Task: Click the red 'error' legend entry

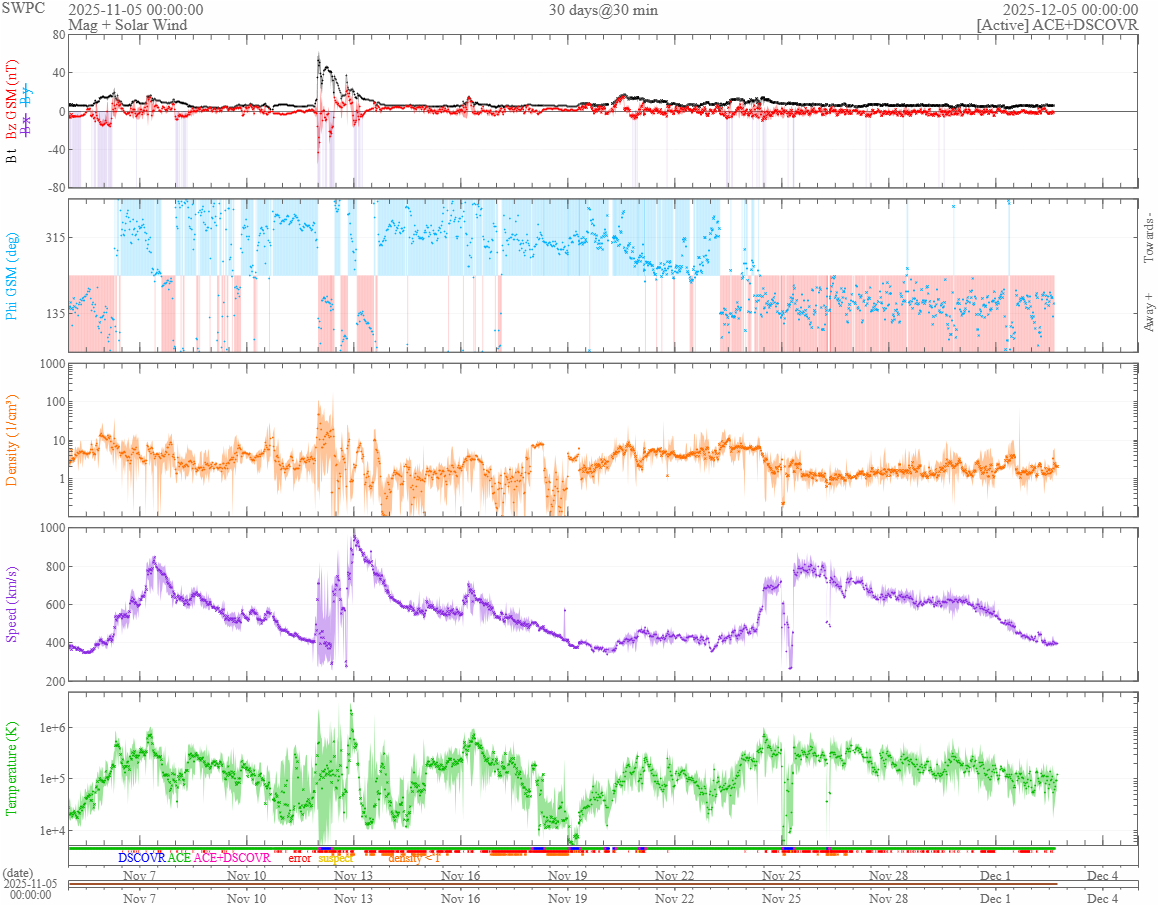Action: pyautogui.click(x=300, y=858)
